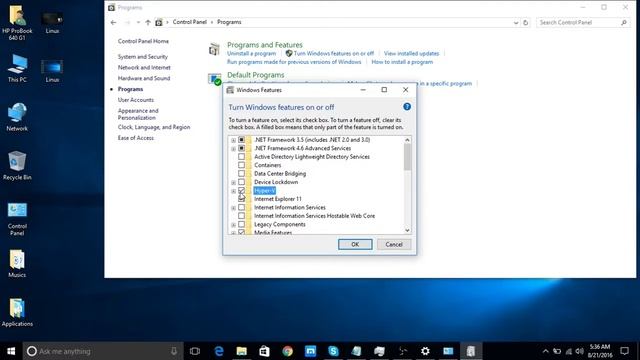Show hidden system tray icons

545,351
